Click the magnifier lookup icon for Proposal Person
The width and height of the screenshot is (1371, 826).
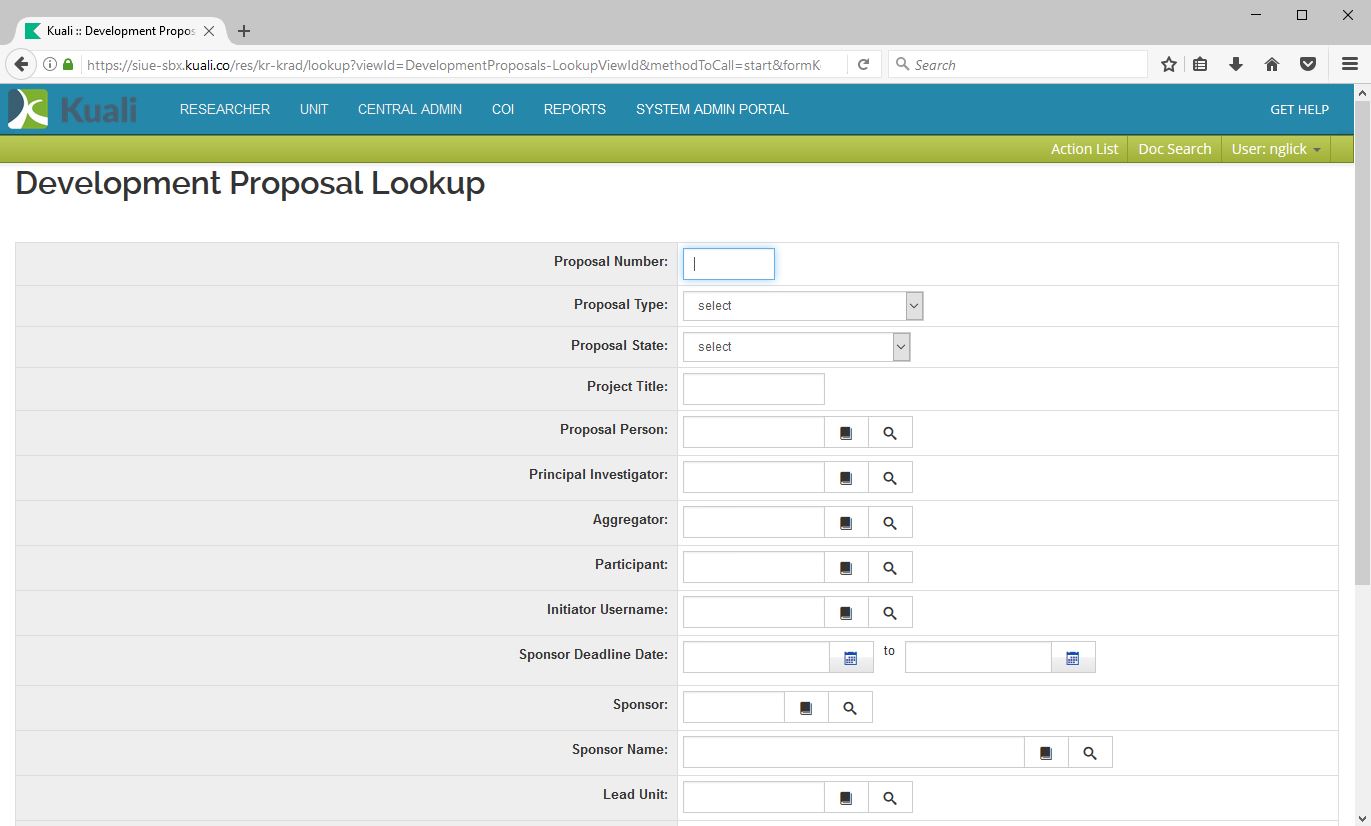pyautogui.click(x=890, y=433)
